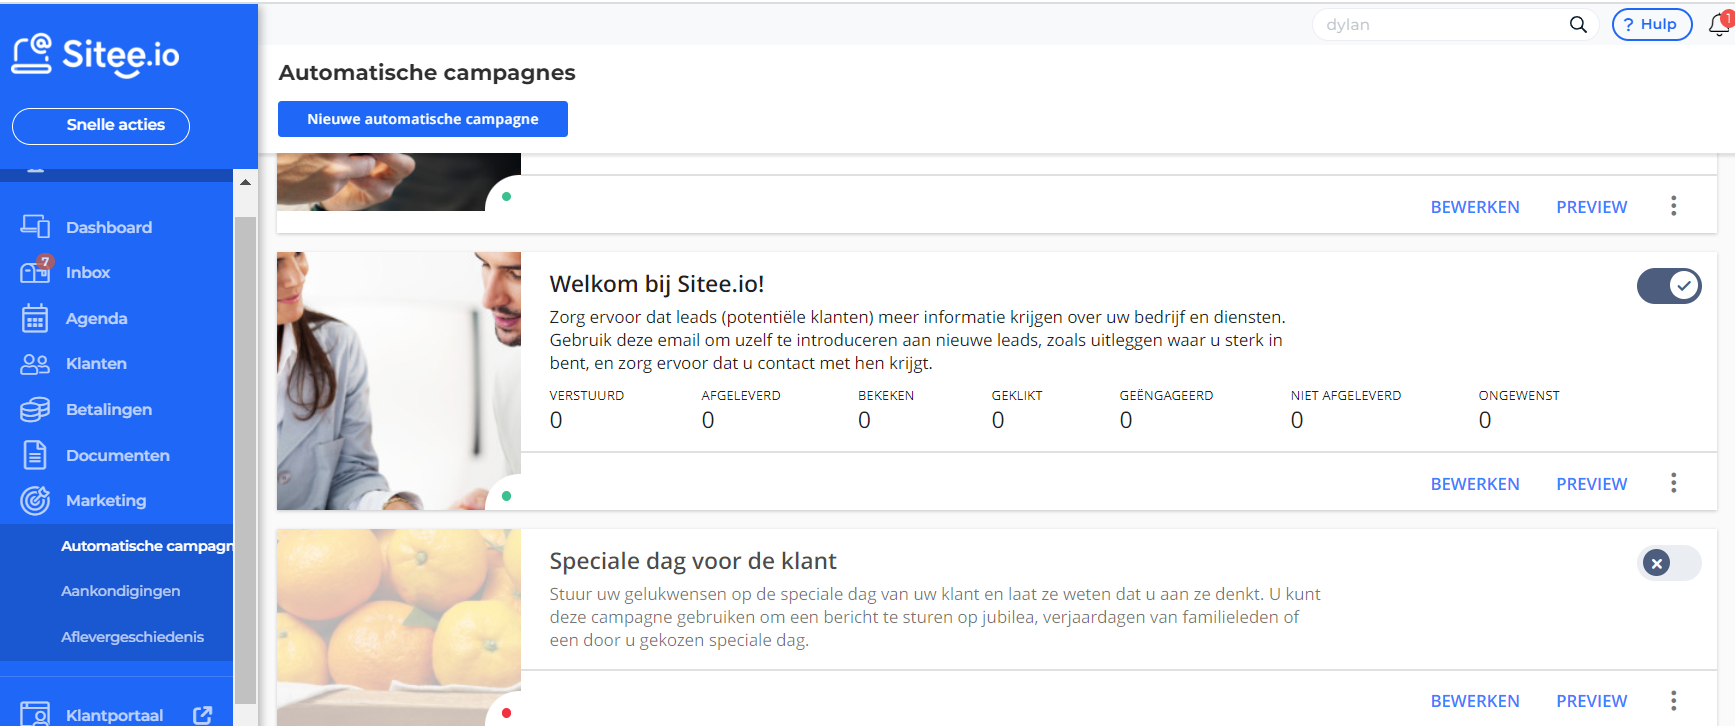Open the Agenda calendar icon

pos(35,318)
